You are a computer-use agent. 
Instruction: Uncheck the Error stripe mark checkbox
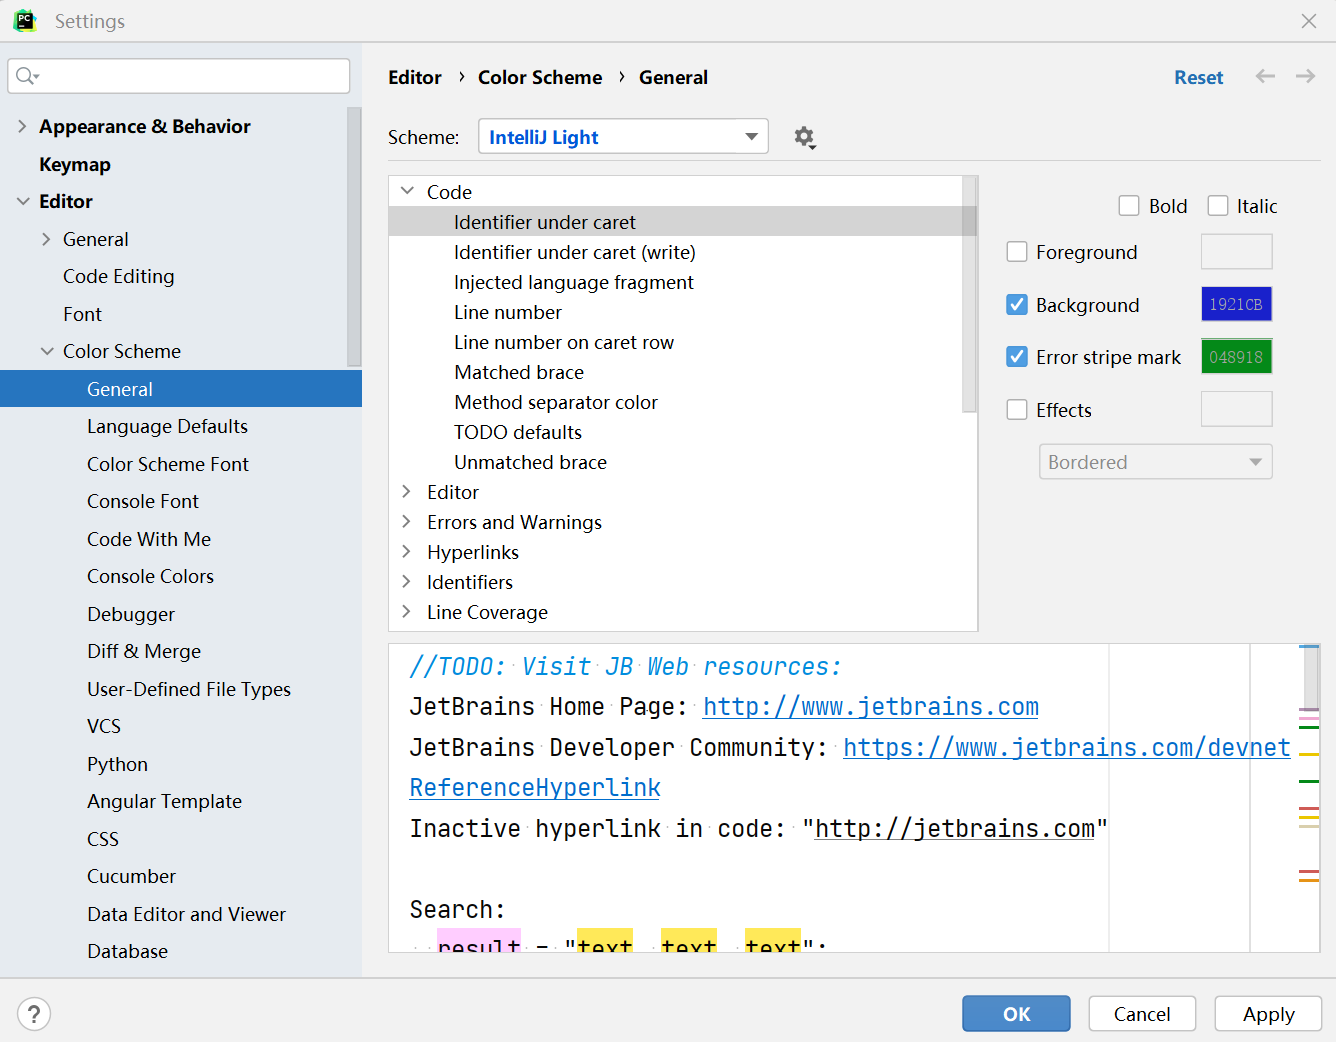[x=1017, y=357]
